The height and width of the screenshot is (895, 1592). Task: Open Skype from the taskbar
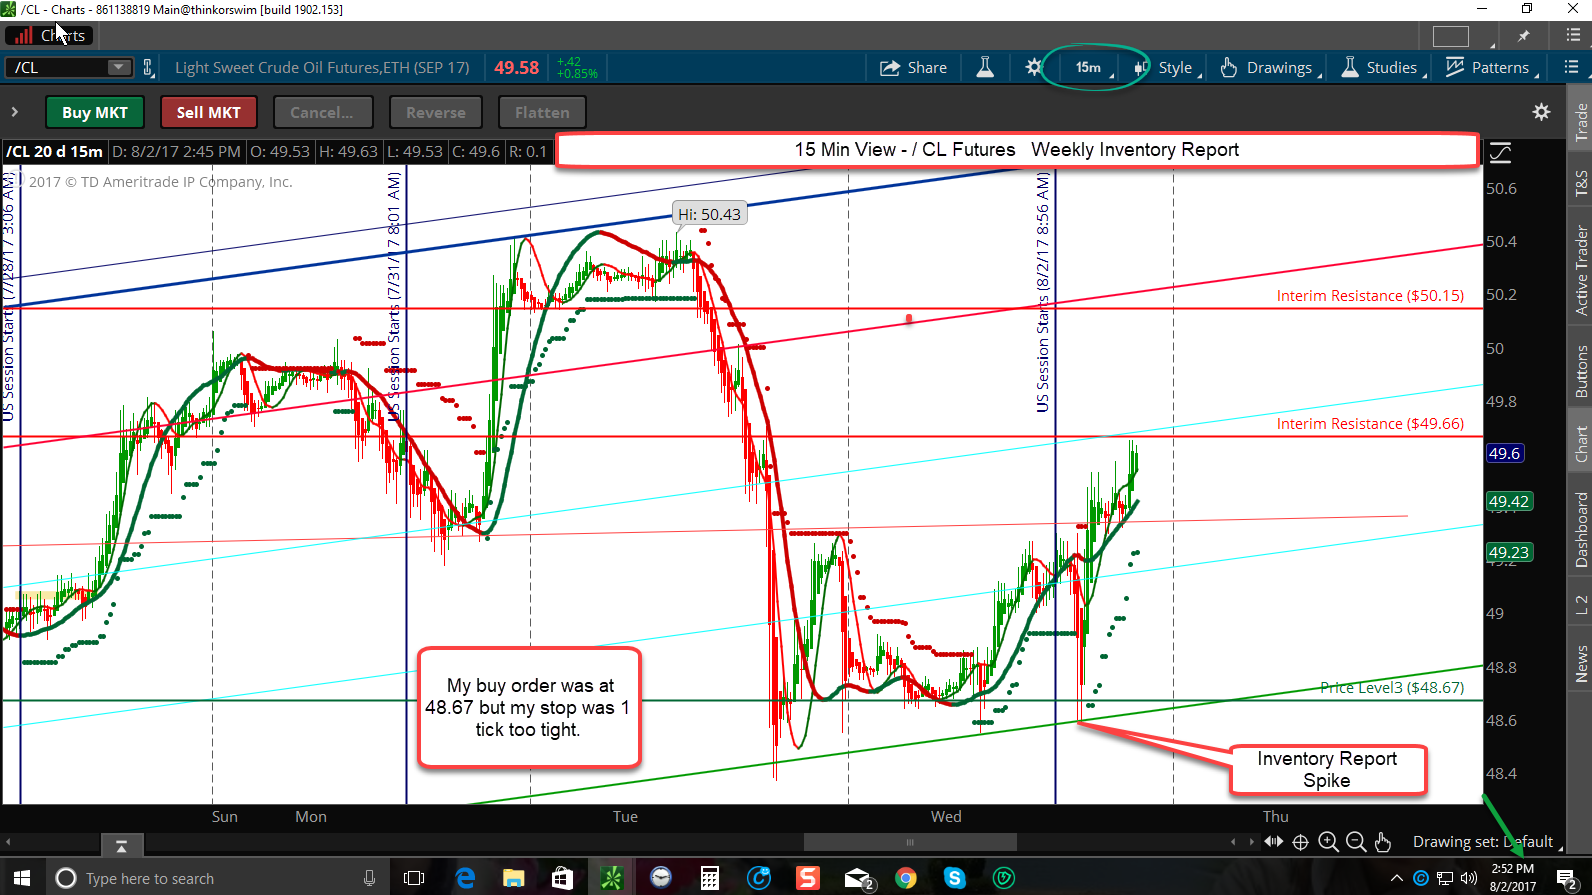tap(955, 878)
